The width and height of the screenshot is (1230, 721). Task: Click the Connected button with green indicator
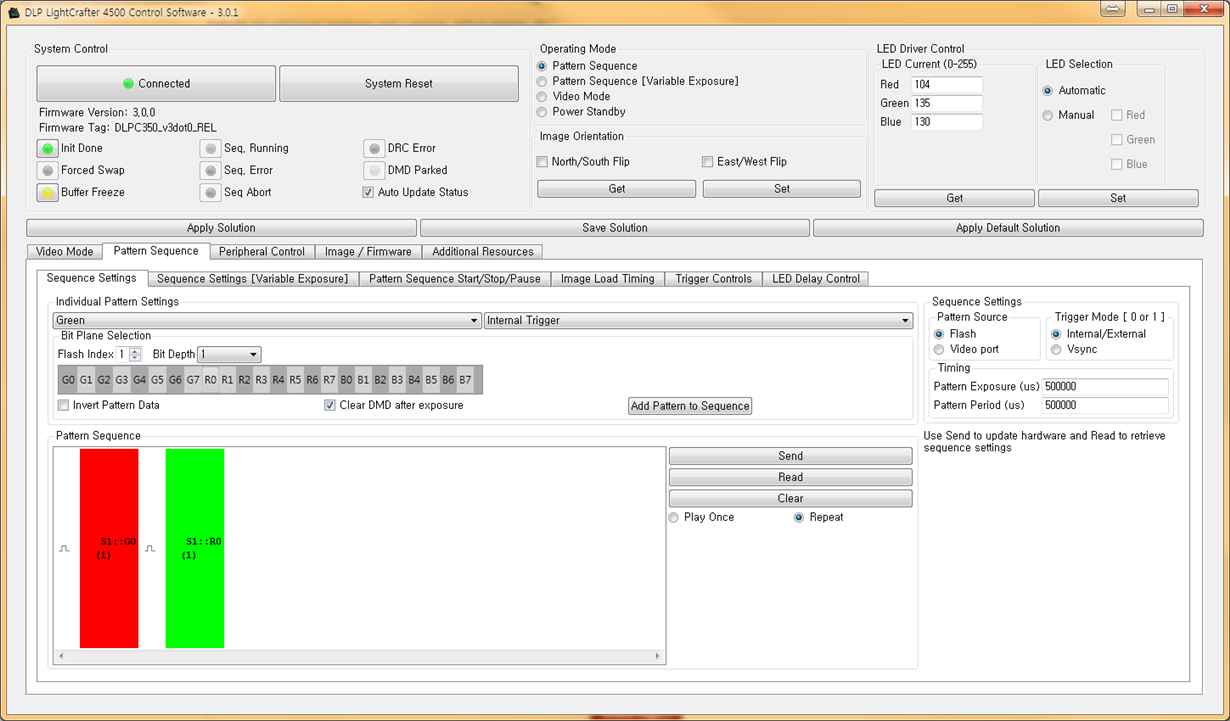(156, 84)
